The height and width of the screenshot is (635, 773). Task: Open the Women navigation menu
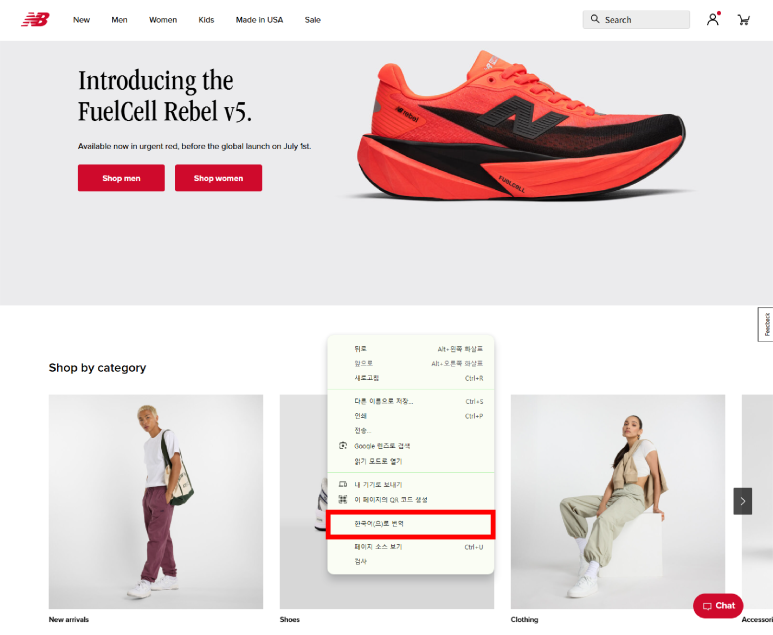[163, 20]
